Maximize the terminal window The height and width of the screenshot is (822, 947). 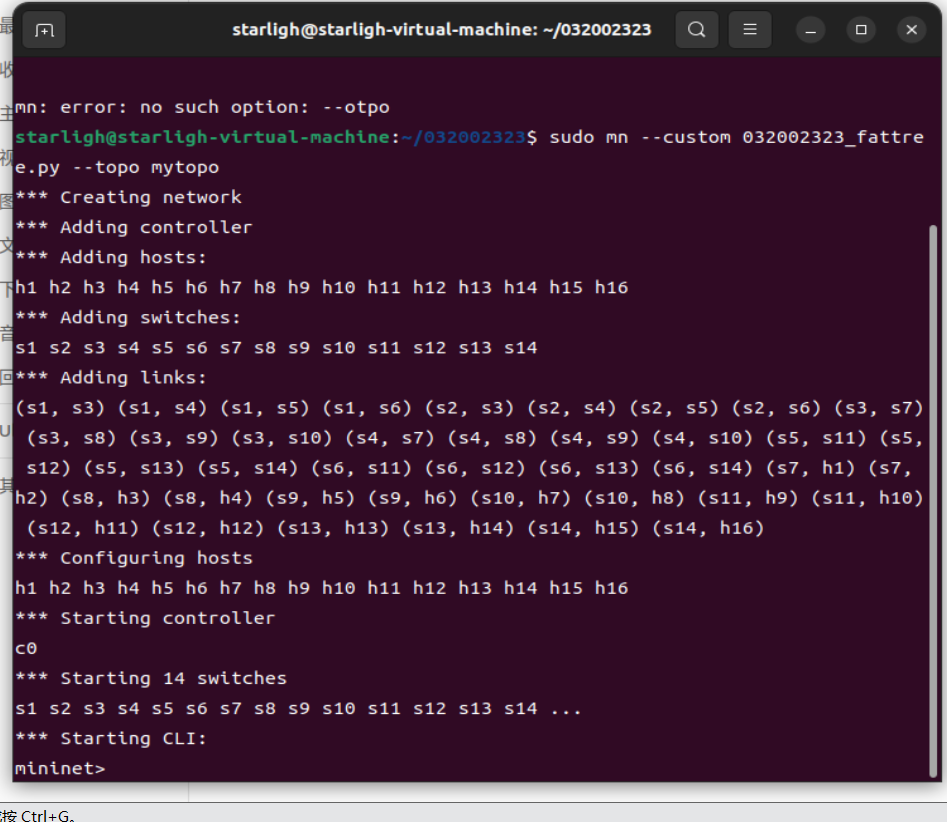861,30
